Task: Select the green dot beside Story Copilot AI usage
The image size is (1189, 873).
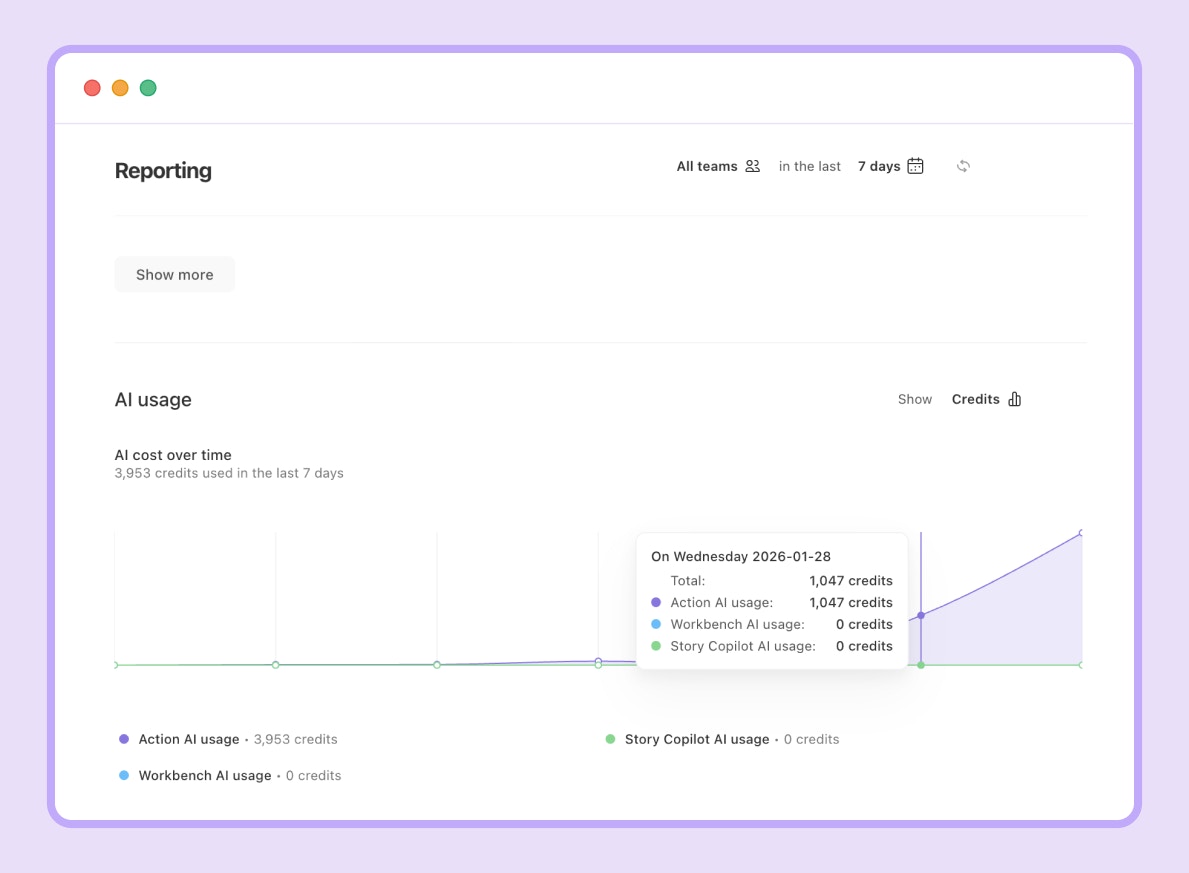Action: [609, 739]
